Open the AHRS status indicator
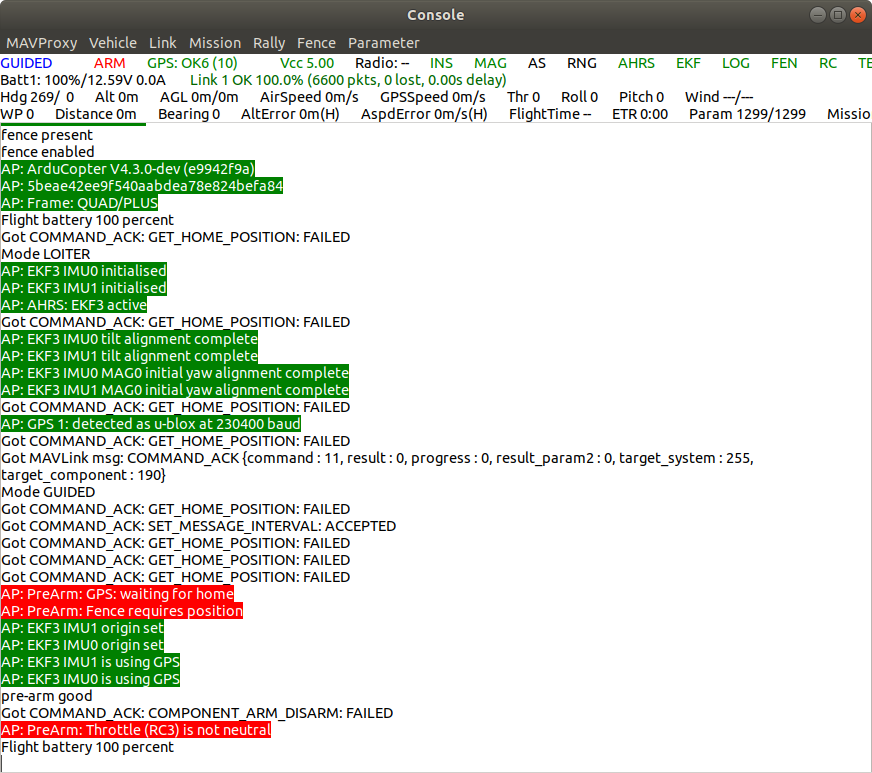The image size is (872, 773). (636, 63)
